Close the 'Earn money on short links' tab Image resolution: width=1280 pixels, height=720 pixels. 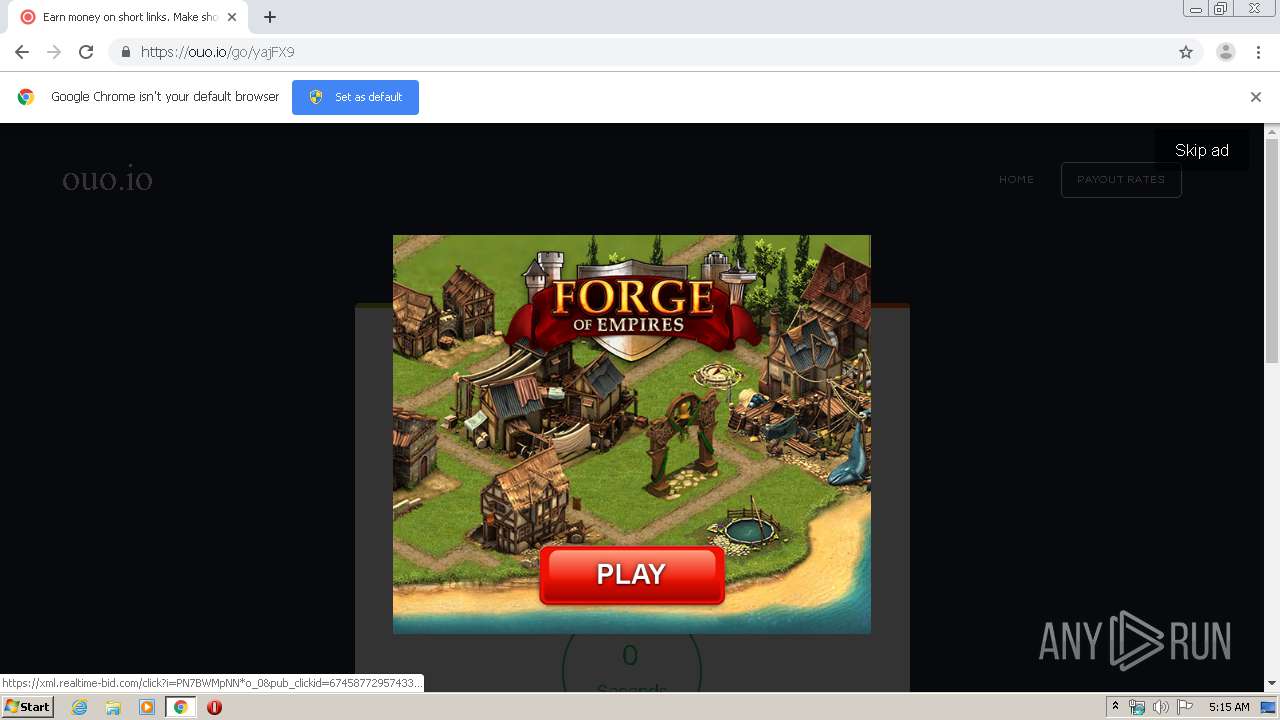pos(232,17)
